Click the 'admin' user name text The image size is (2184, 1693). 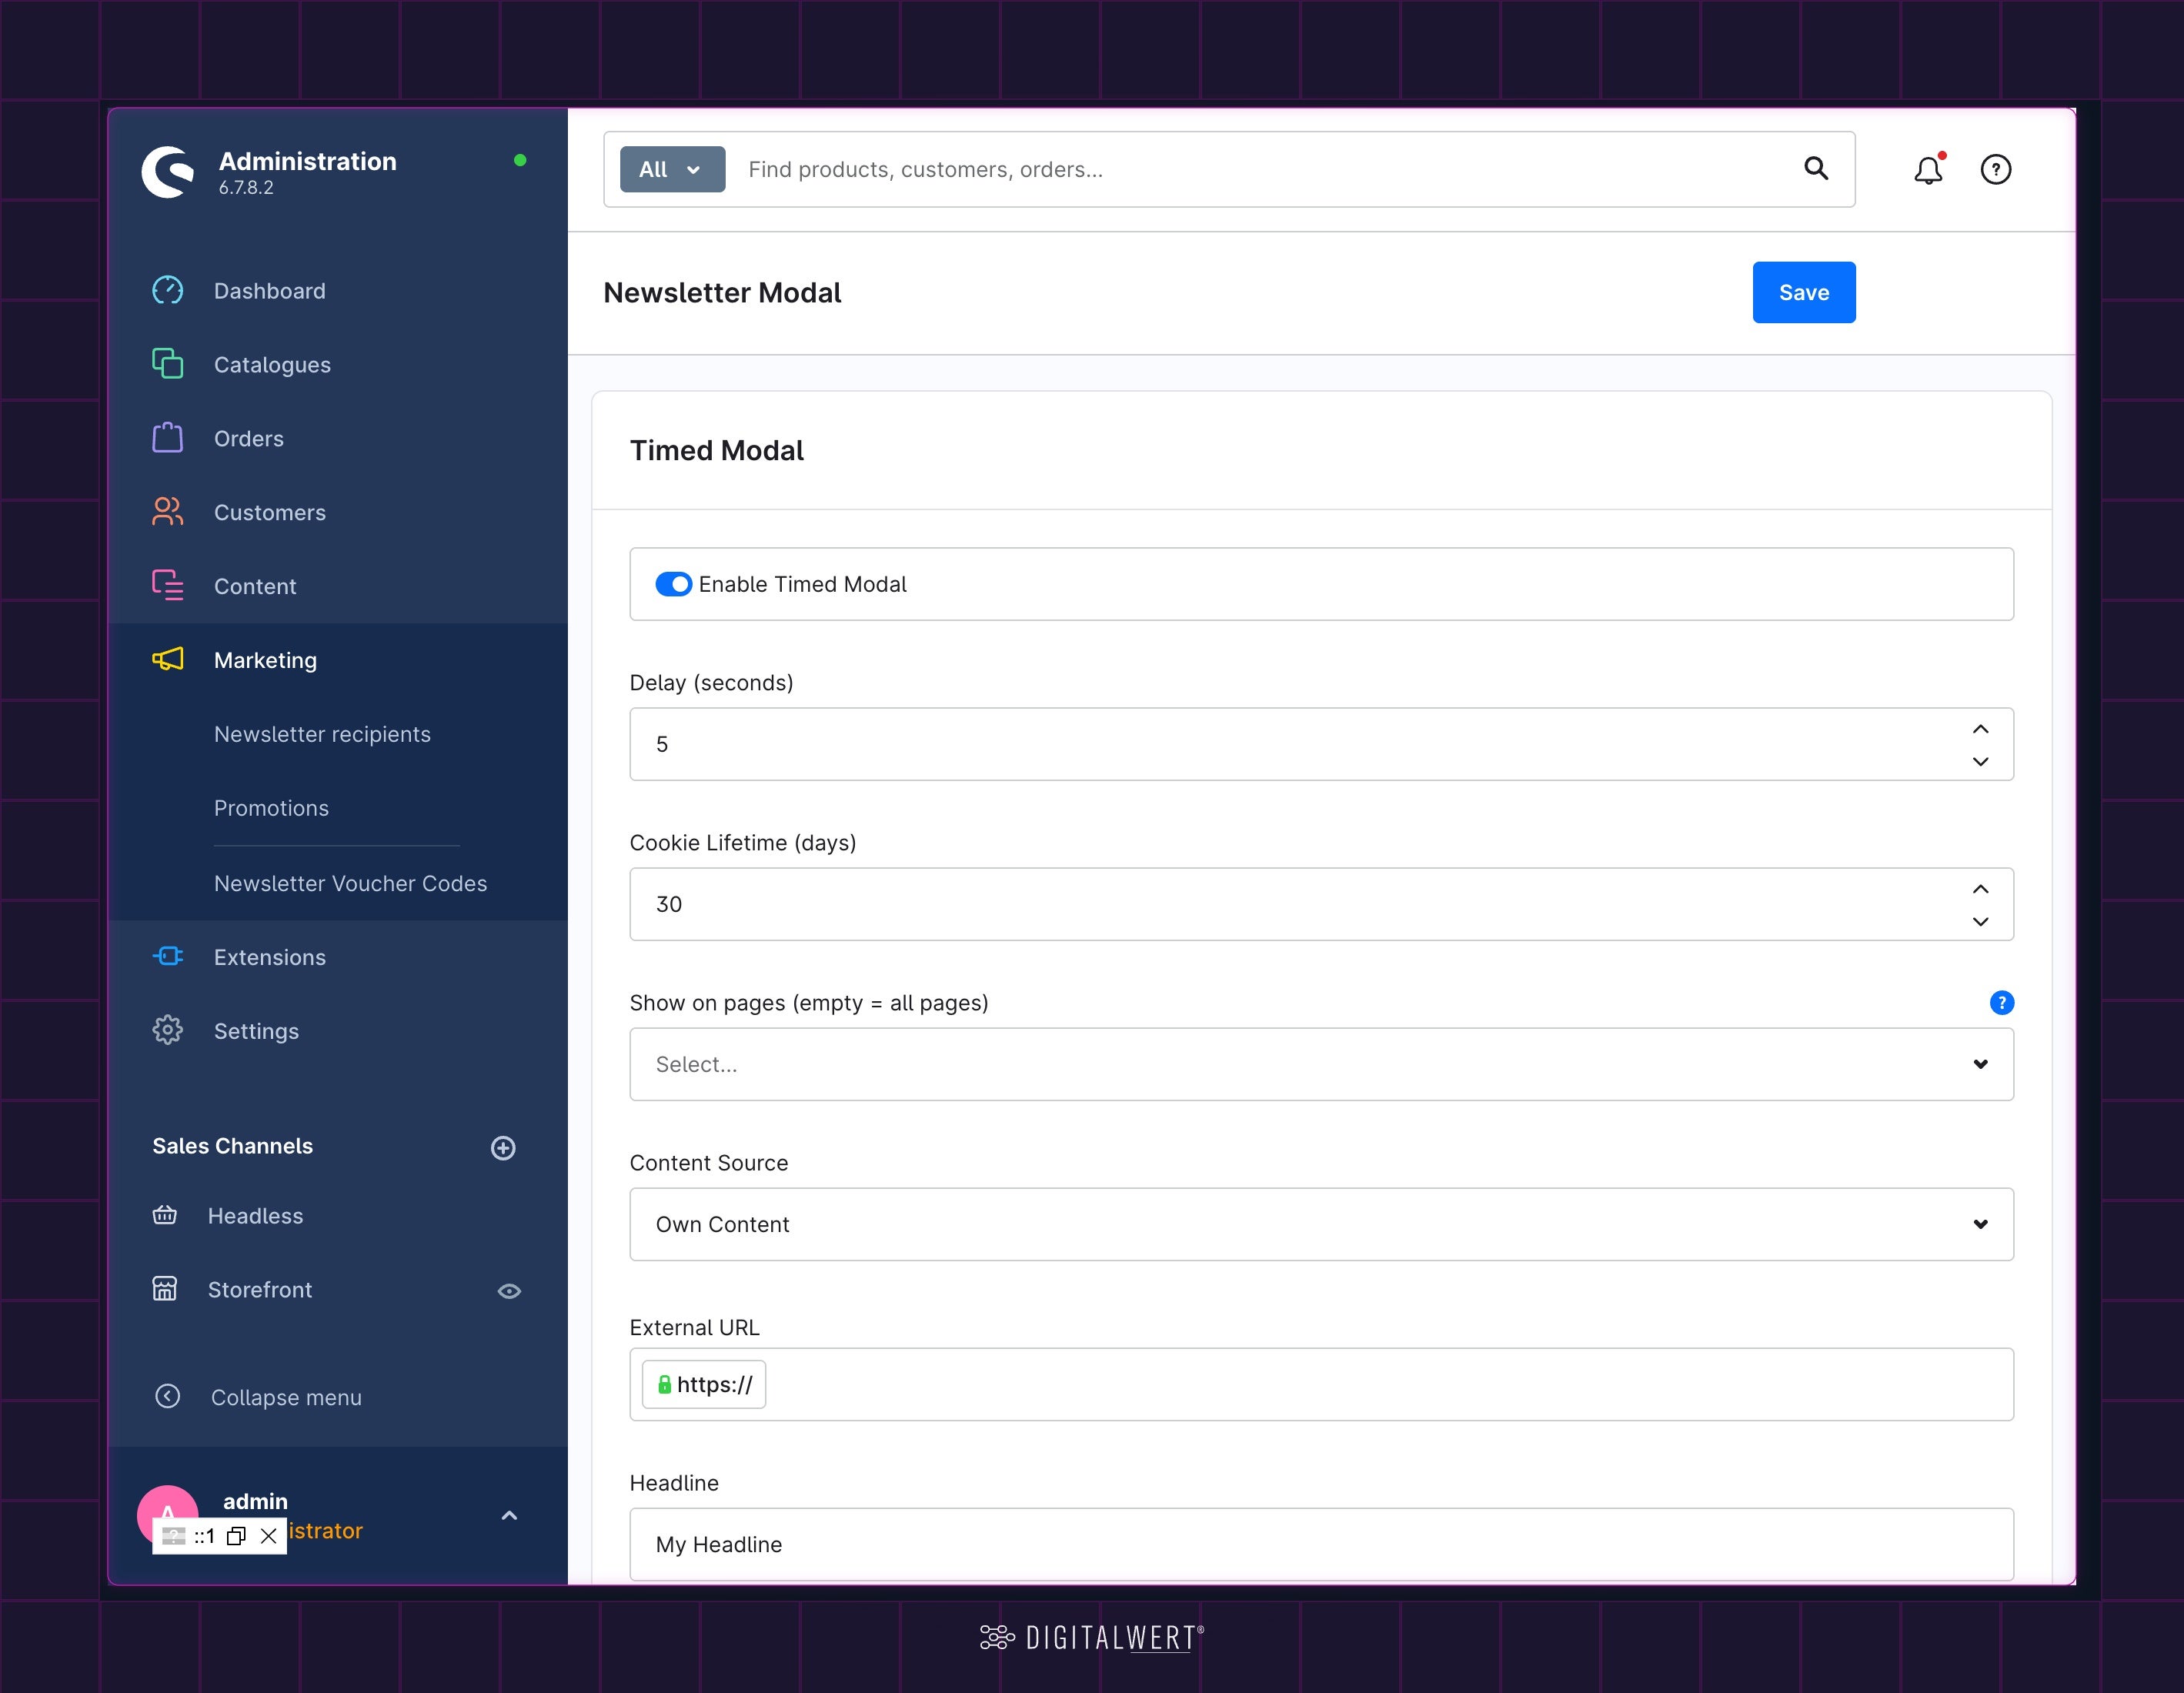pyautogui.click(x=255, y=1501)
